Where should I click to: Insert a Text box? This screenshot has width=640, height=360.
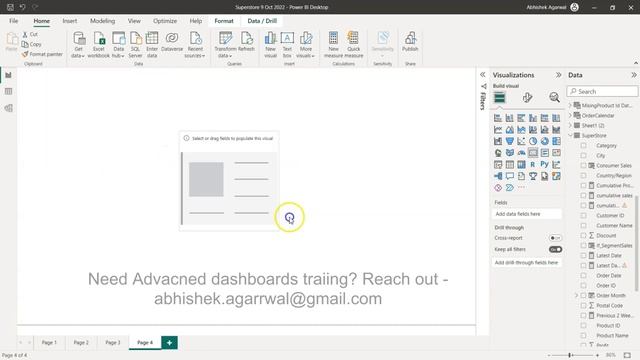tap(287, 45)
